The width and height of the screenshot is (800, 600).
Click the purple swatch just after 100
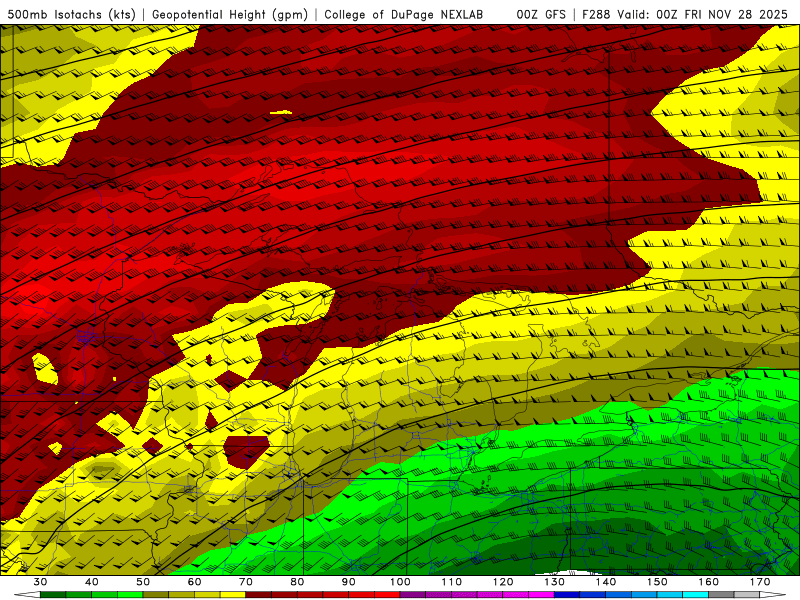click(413, 595)
